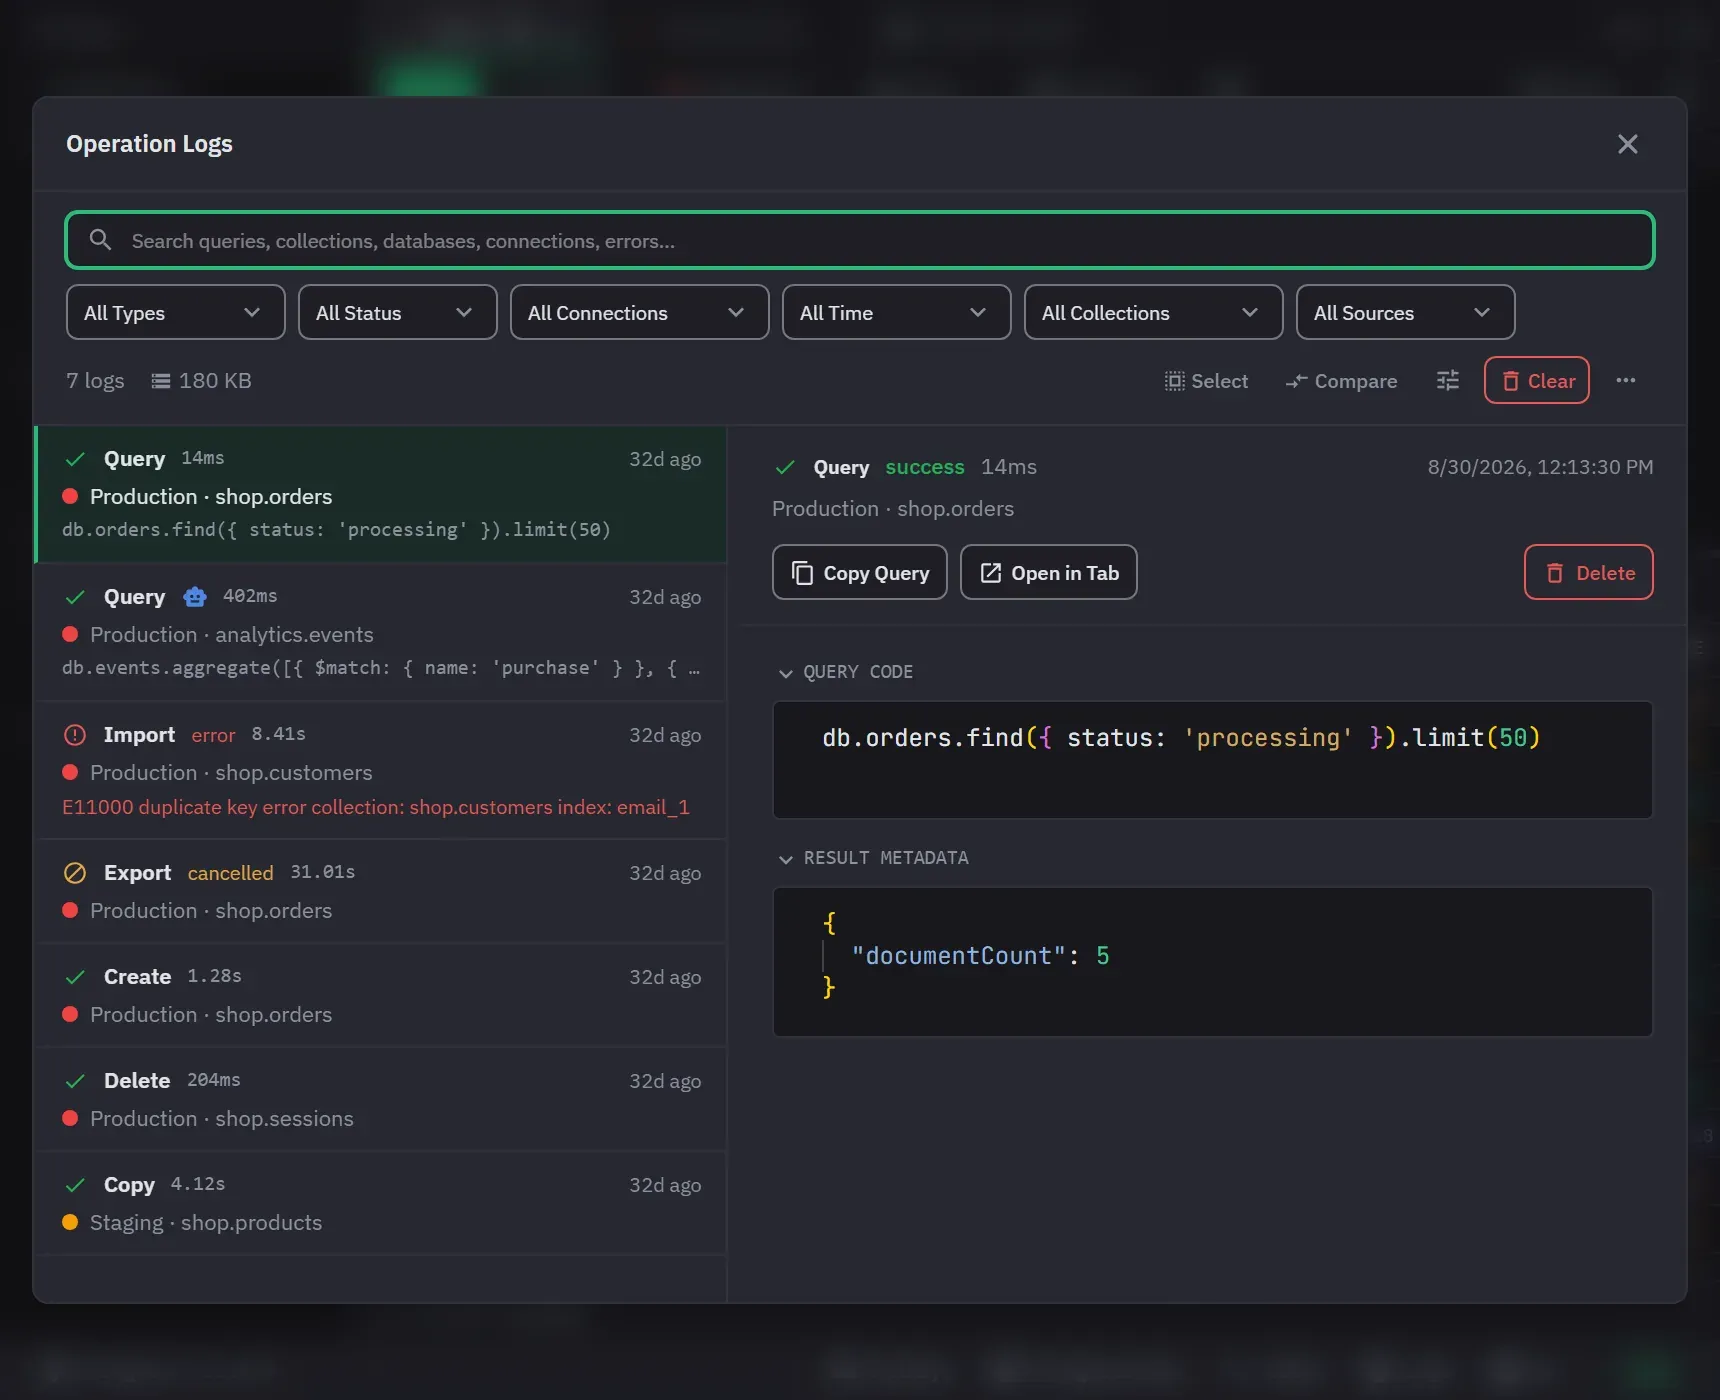Click the Select logs button
The image size is (1720, 1400).
(1206, 381)
